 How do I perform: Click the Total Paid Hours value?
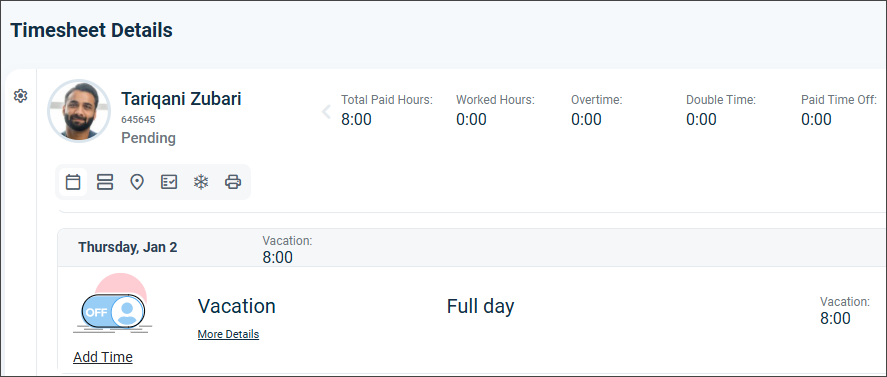click(356, 119)
